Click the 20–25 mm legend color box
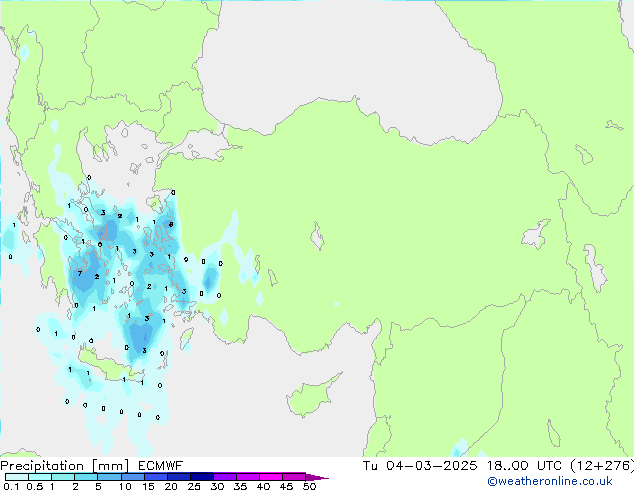The width and height of the screenshot is (634, 490). tap(179, 477)
